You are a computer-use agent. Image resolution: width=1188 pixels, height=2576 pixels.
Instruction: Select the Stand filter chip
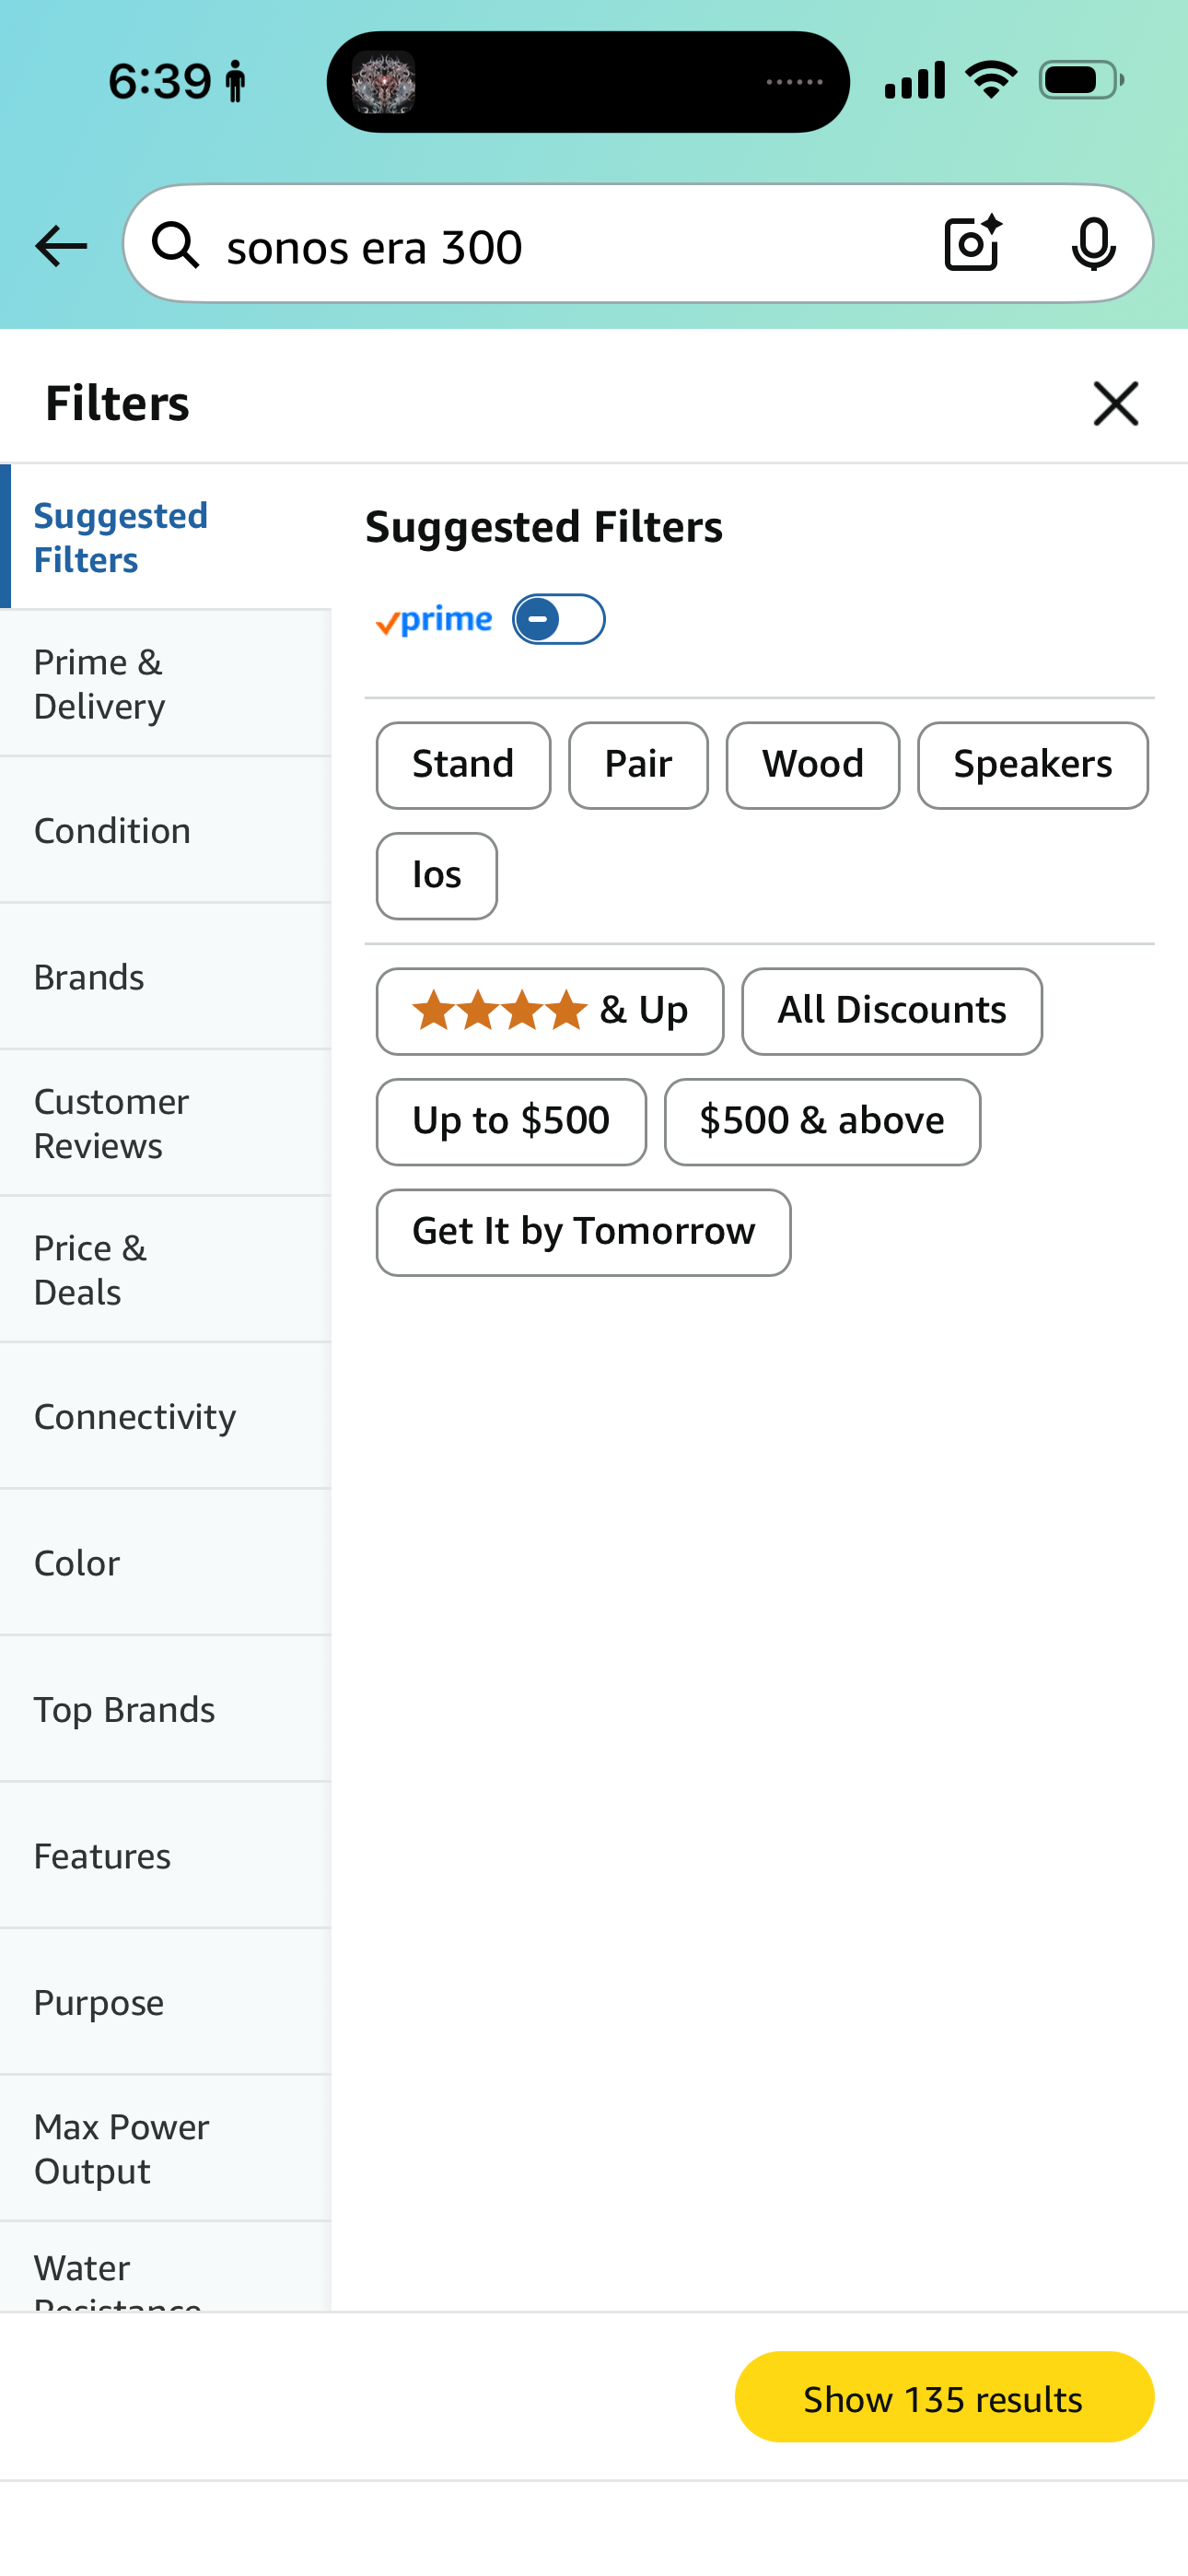pyautogui.click(x=463, y=765)
